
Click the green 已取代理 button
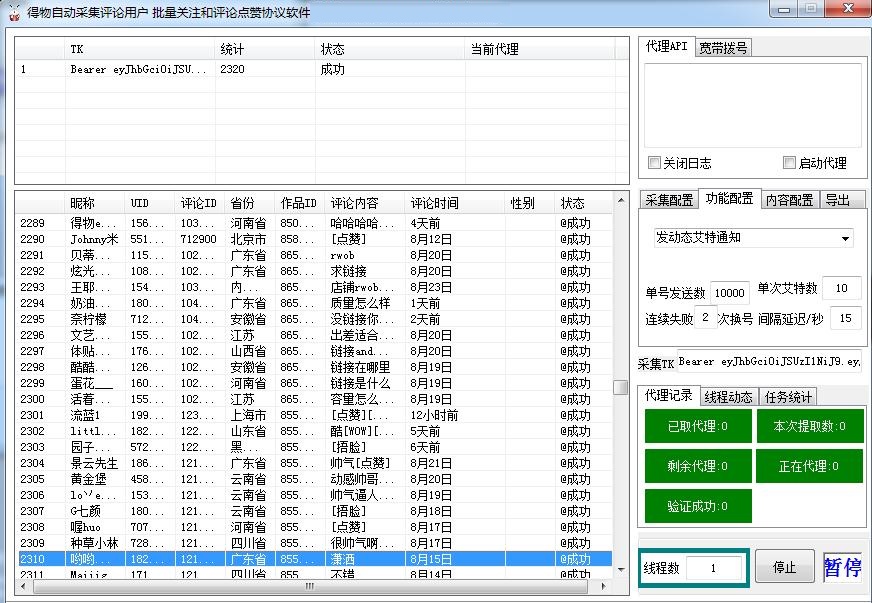coord(697,427)
